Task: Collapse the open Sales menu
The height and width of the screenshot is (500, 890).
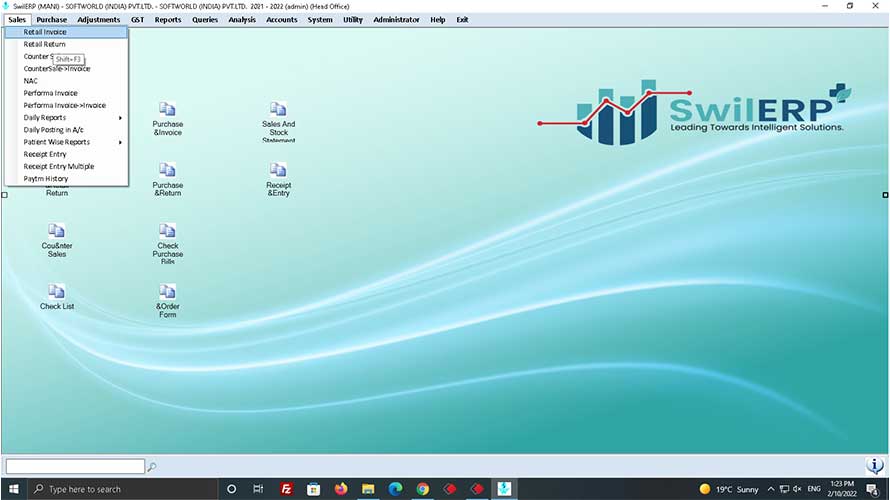Action: click(x=17, y=19)
